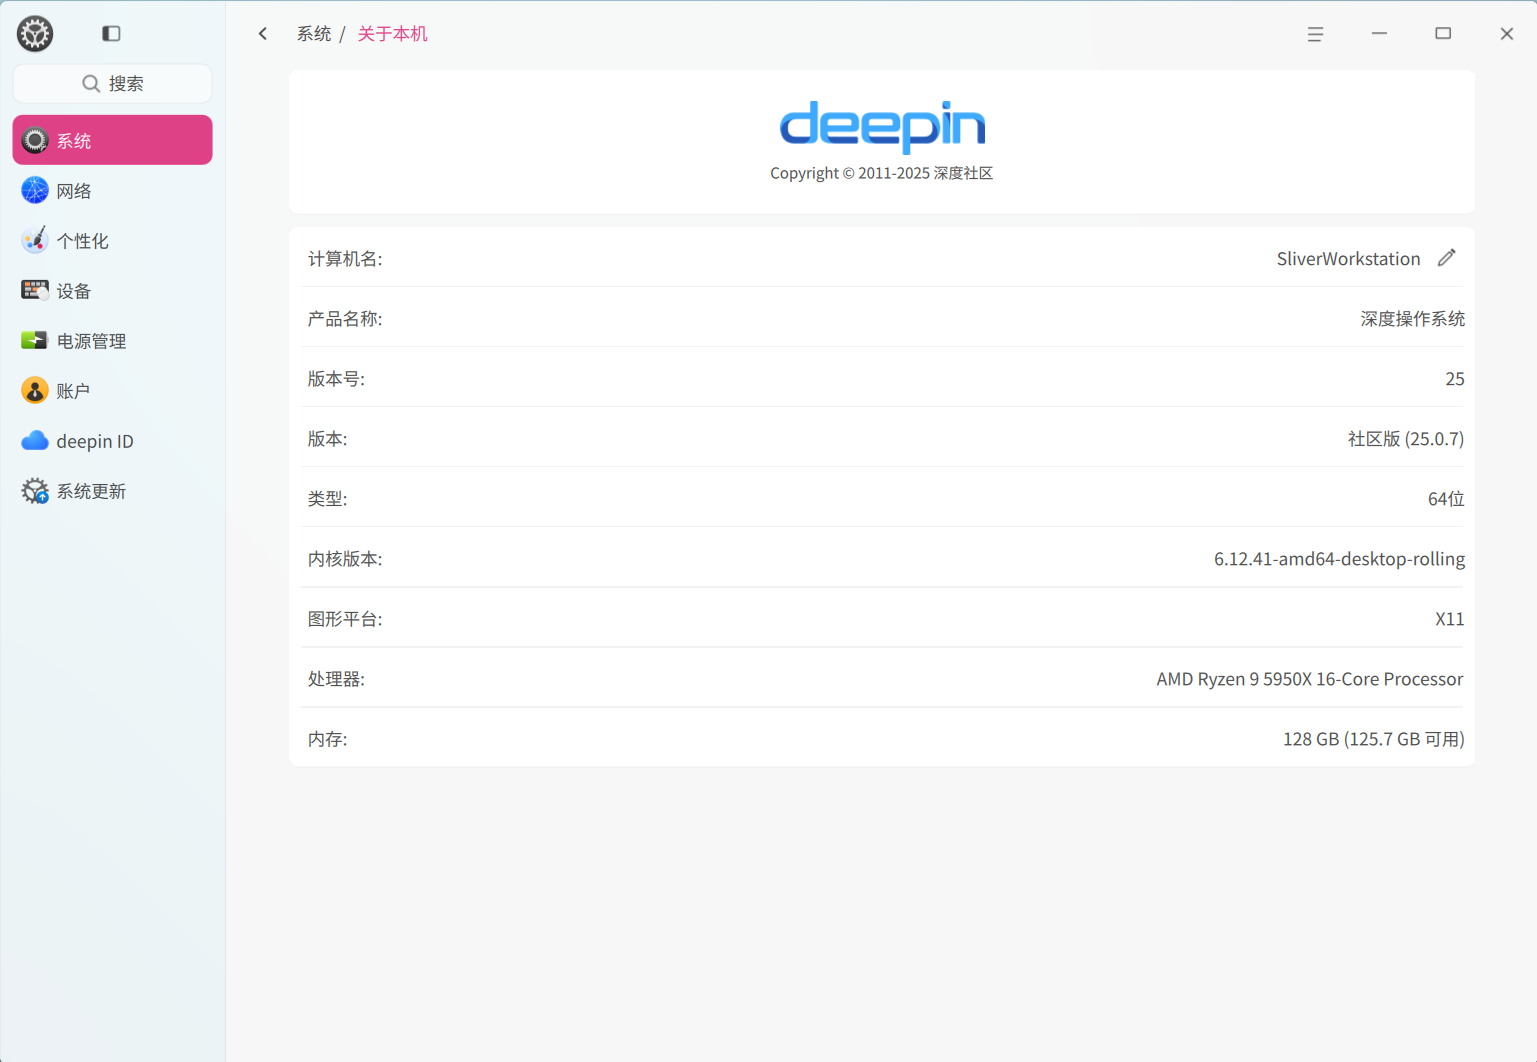
Task: Select 账户 in the sidebar
Action: point(112,390)
